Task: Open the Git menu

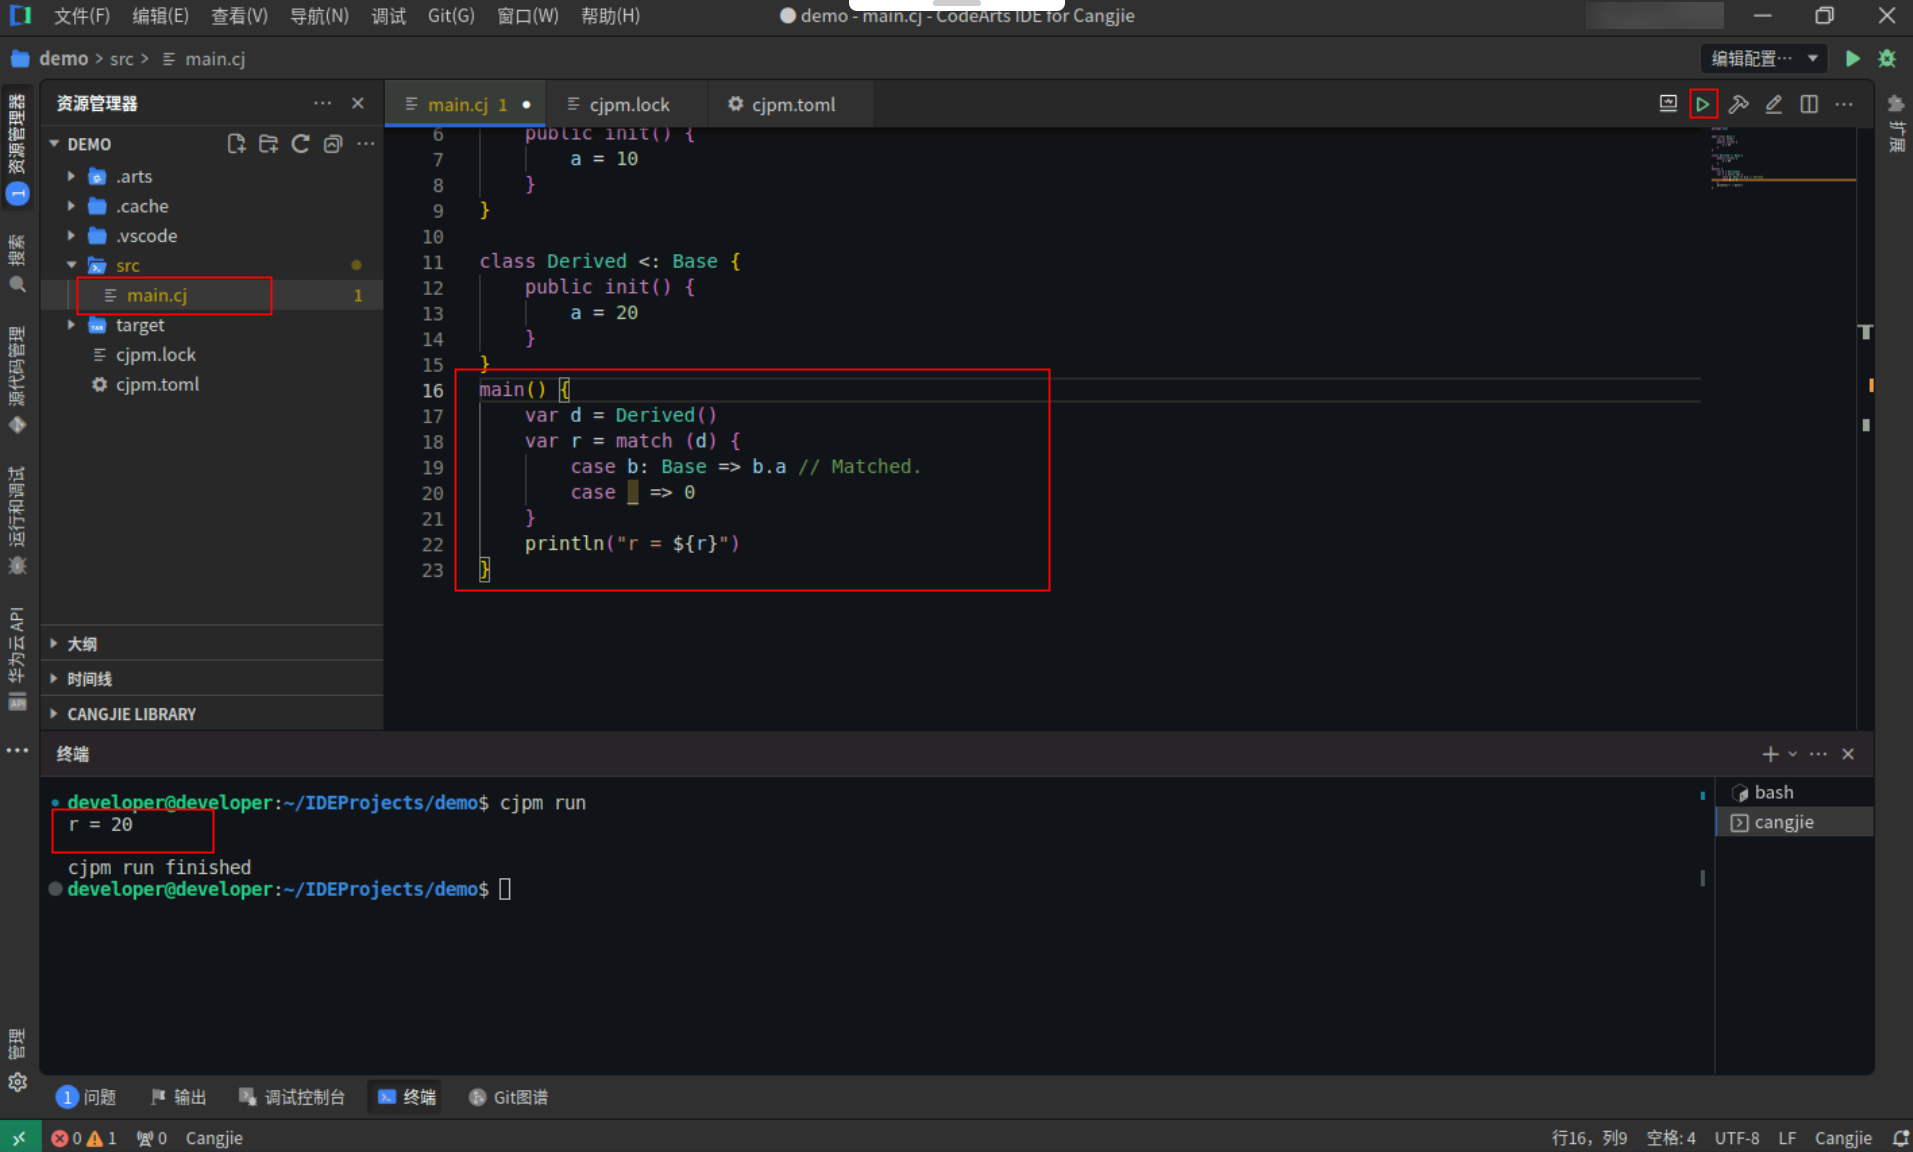Action: coord(451,16)
